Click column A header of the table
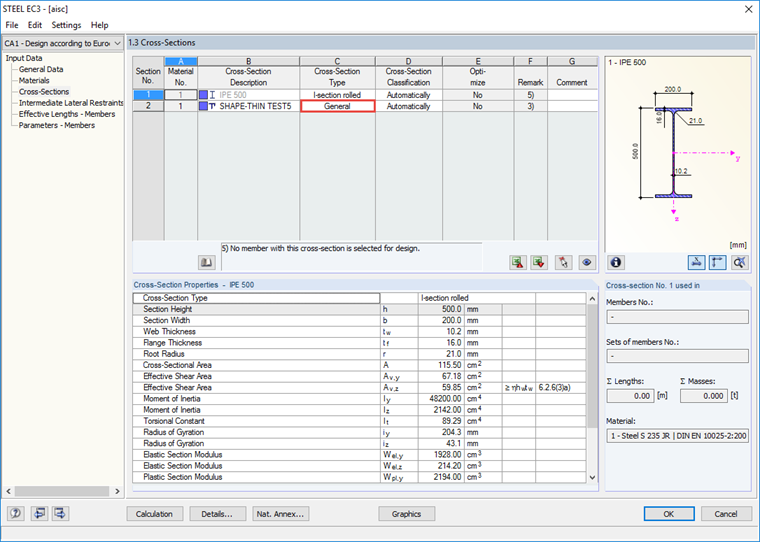 (181, 61)
